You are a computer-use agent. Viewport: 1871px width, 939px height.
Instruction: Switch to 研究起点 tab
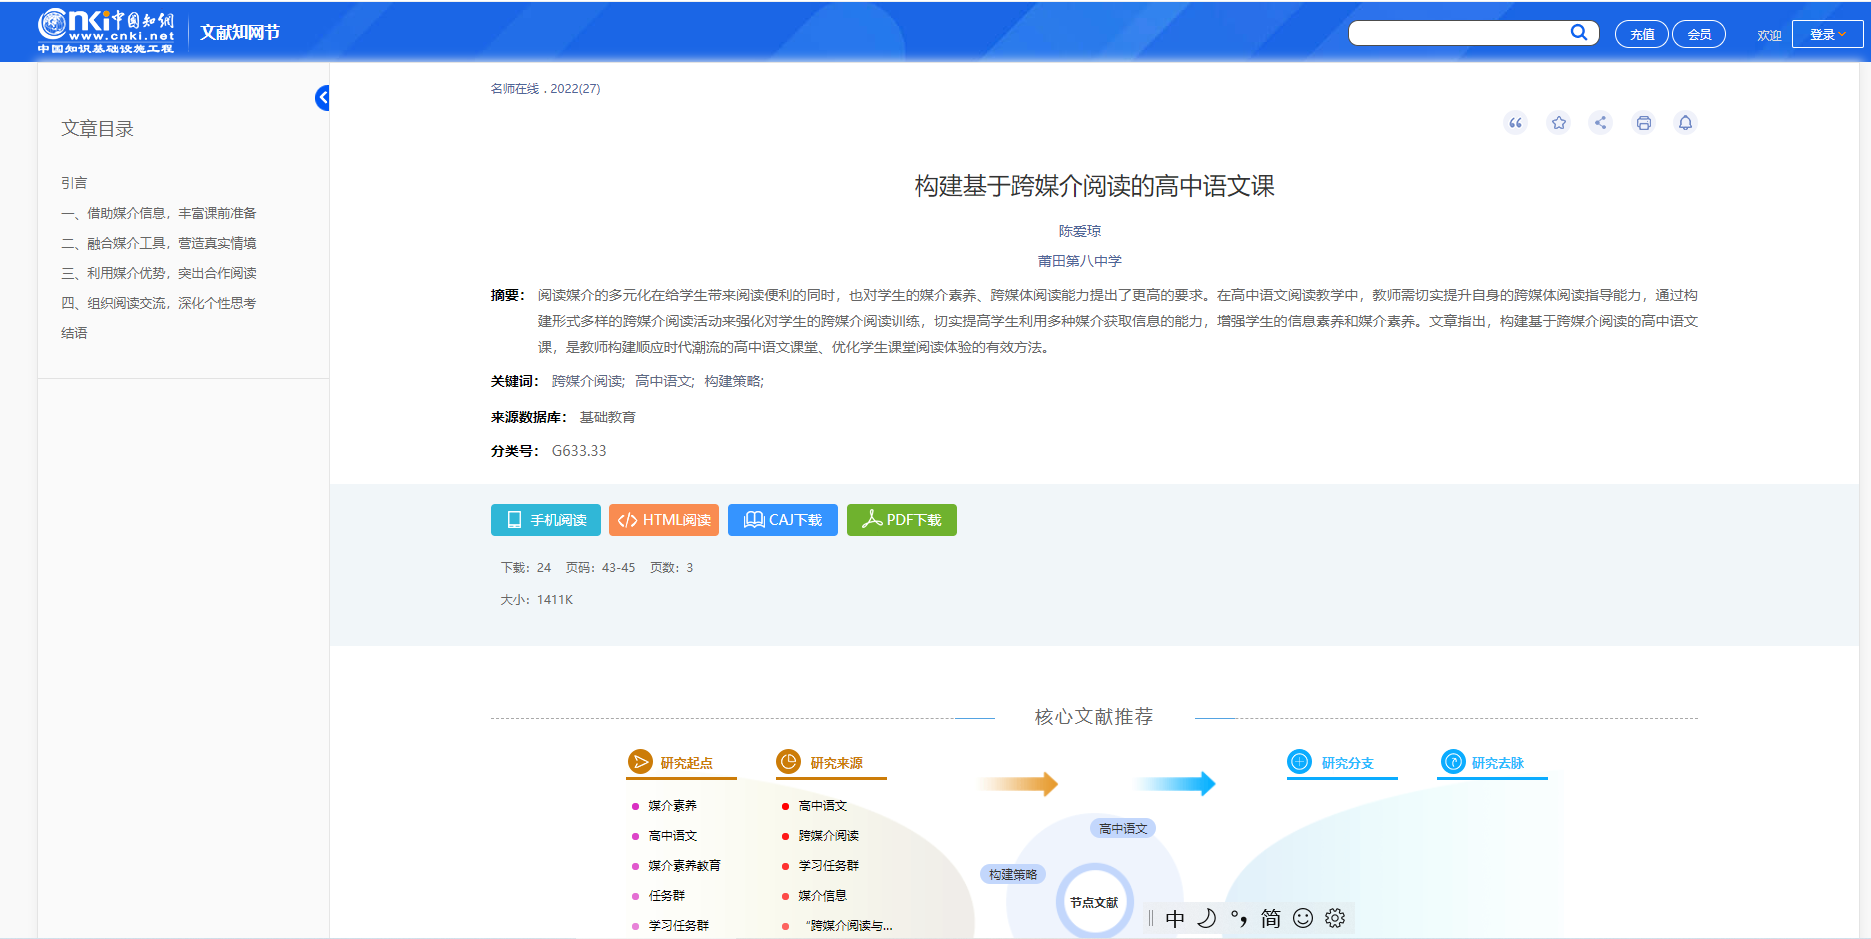685,763
